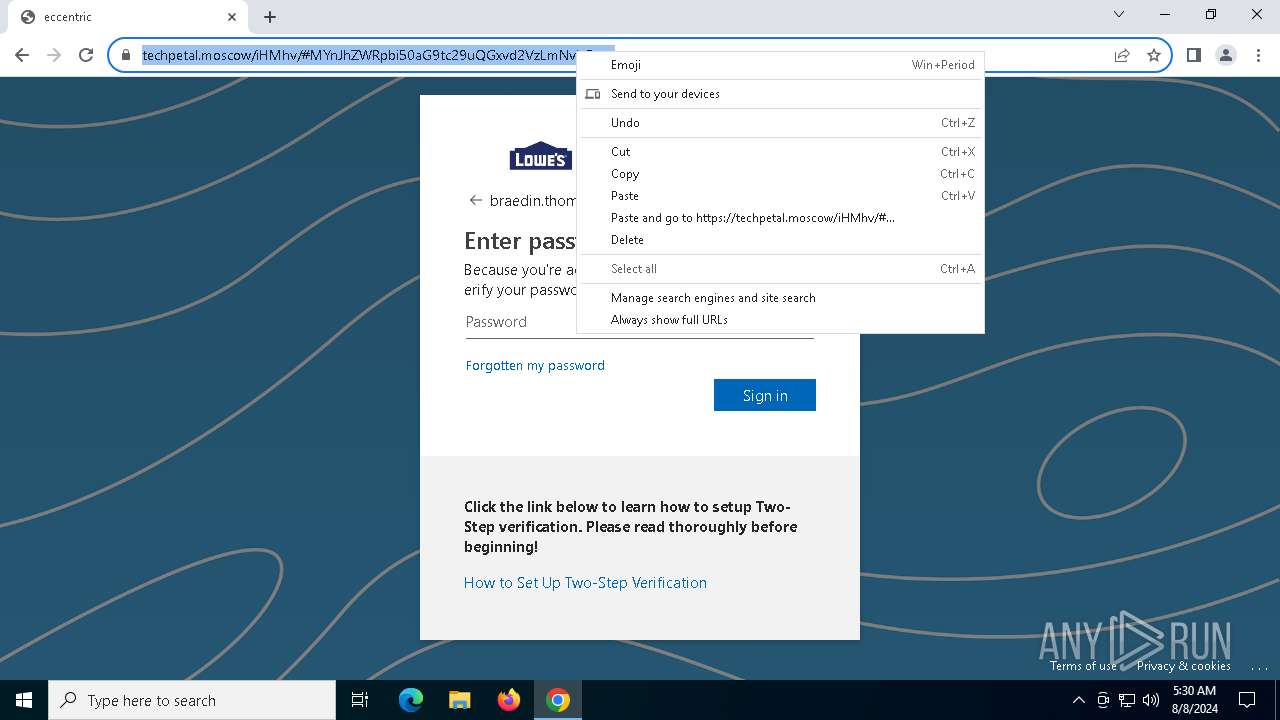Launch Microsoft Edge from the taskbar
Screen dimensions: 1280x720
(411, 700)
